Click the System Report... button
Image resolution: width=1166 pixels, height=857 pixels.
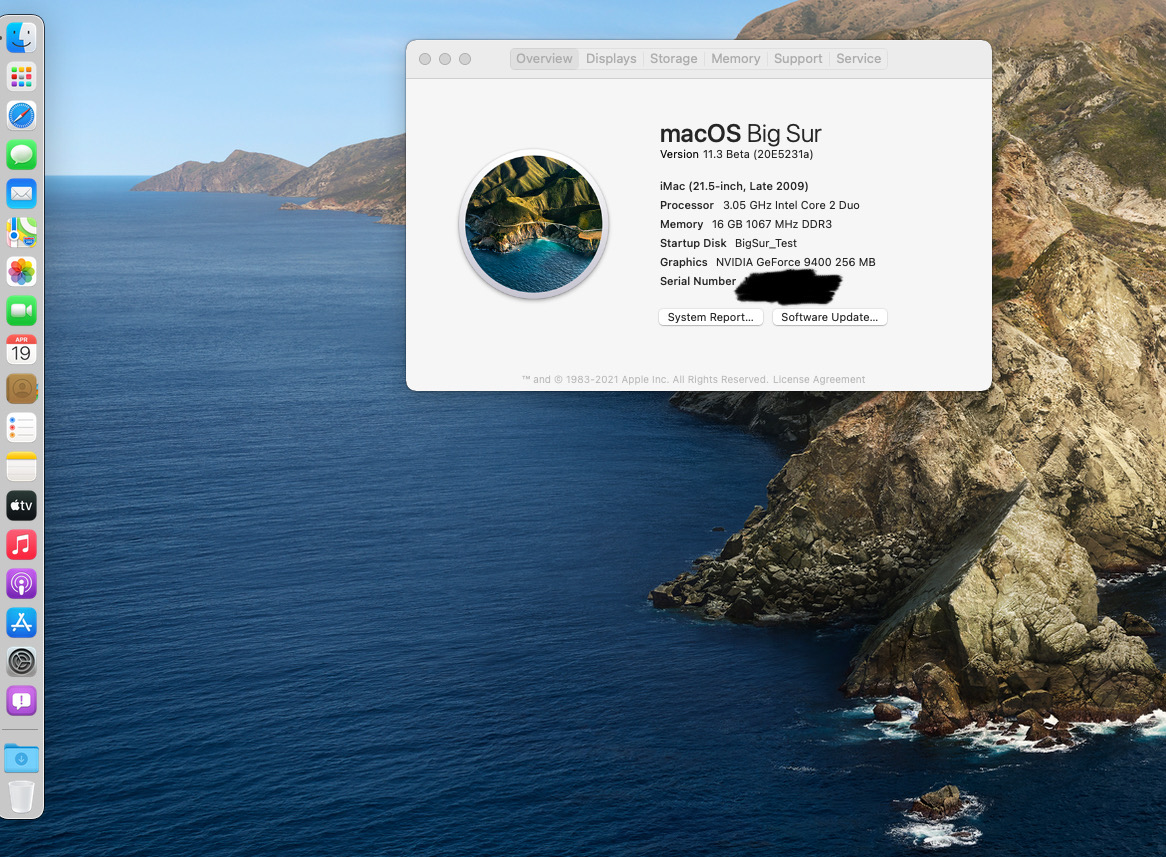click(x=711, y=317)
